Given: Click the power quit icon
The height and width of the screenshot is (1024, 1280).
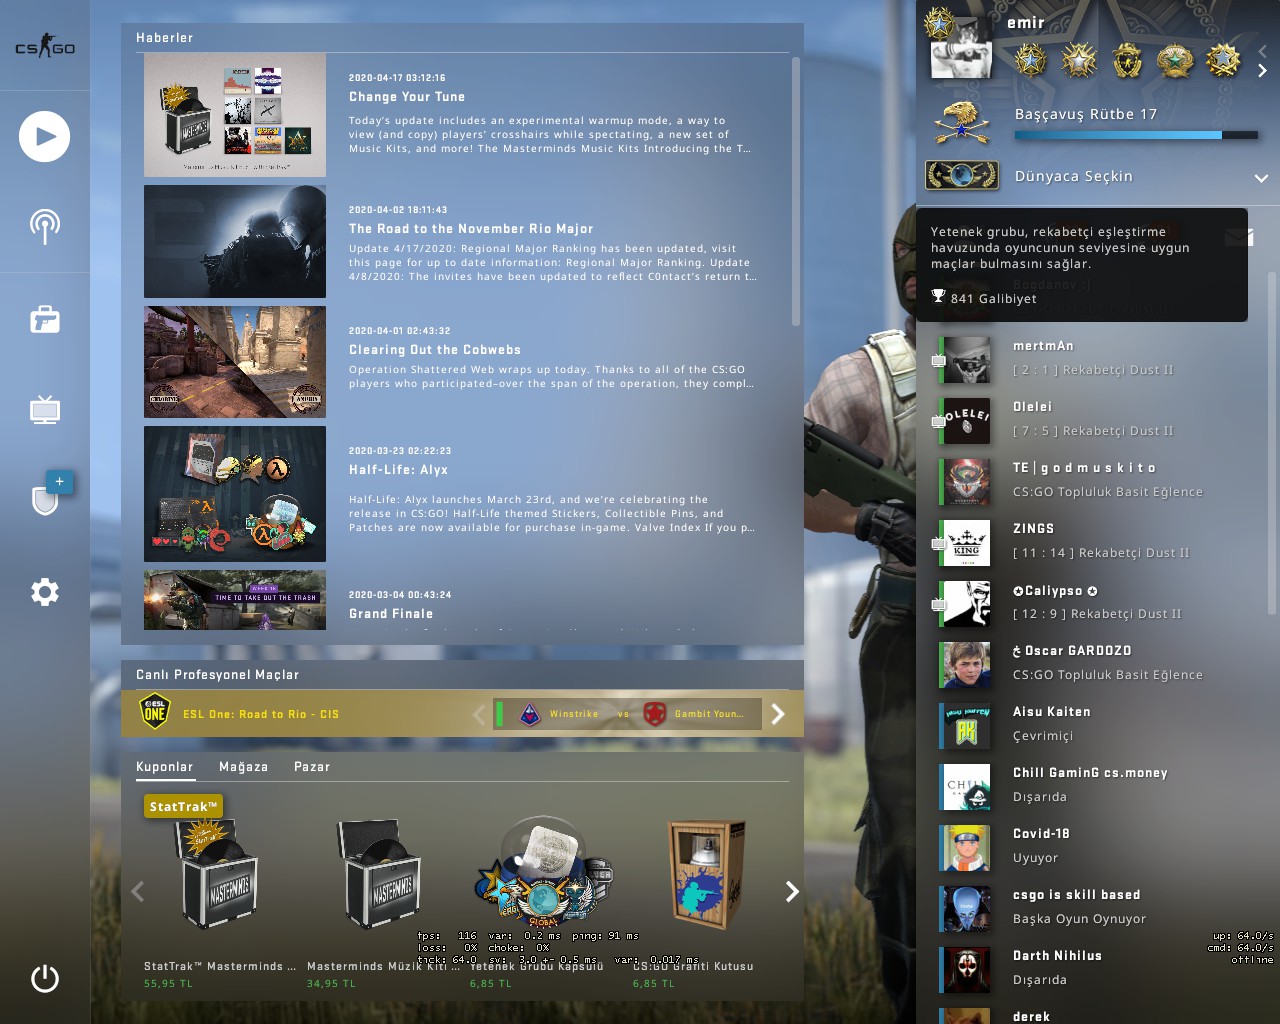Looking at the screenshot, I should [x=45, y=978].
